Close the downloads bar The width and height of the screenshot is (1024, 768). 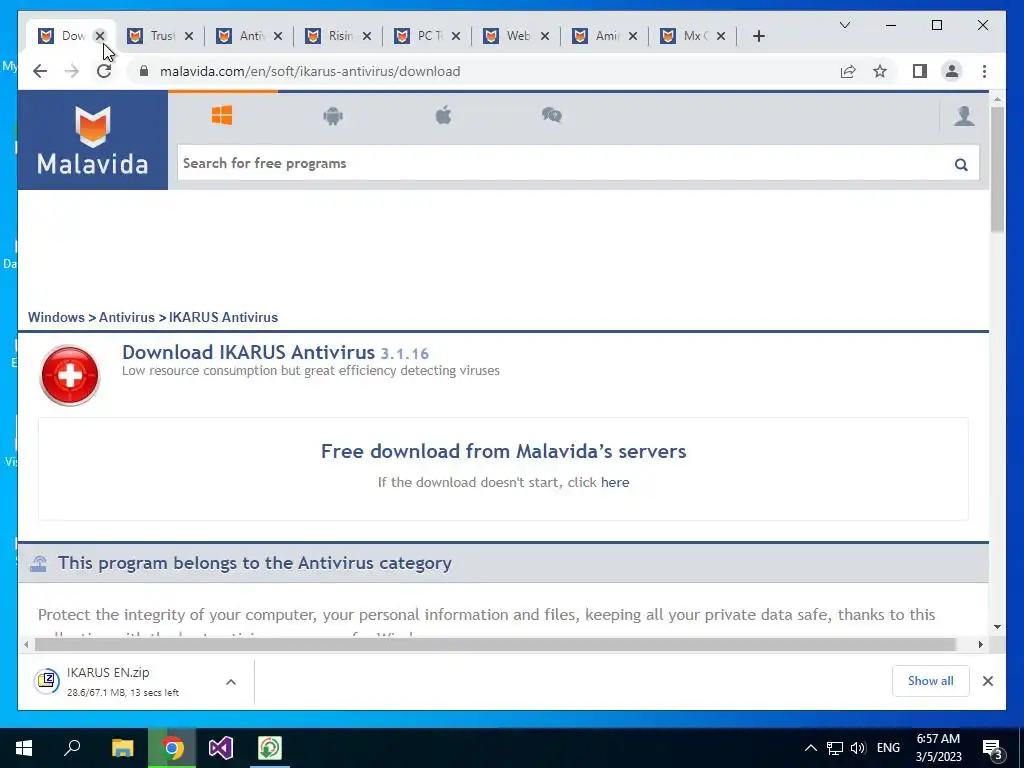(x=988, y=681)
